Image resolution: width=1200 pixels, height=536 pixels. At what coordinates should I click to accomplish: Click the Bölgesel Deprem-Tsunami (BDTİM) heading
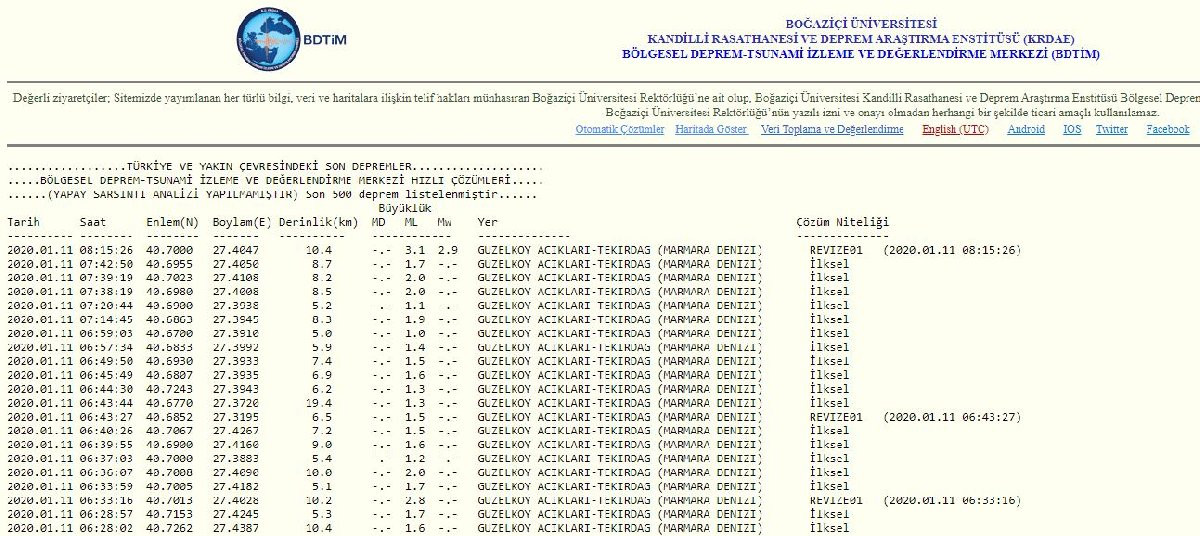coord(860,54)
